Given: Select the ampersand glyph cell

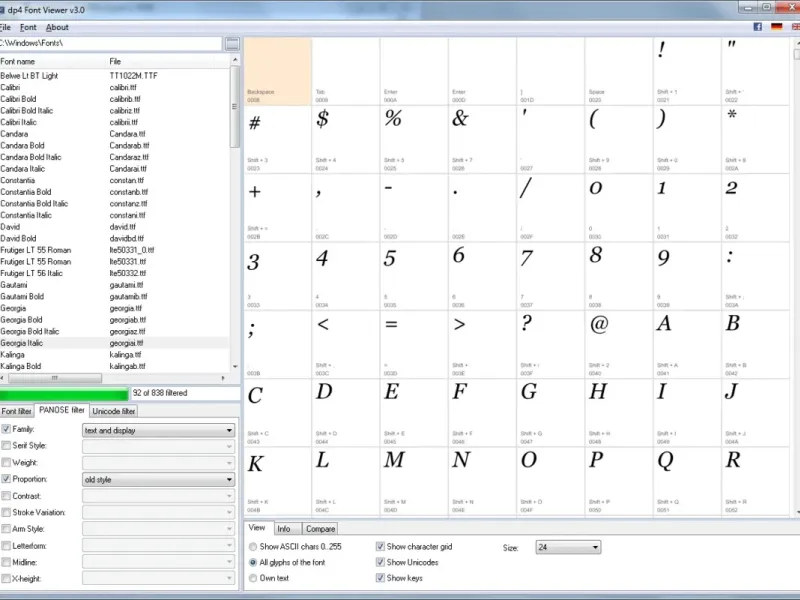Looking at the screenshot, I should [x=482, y=140].
